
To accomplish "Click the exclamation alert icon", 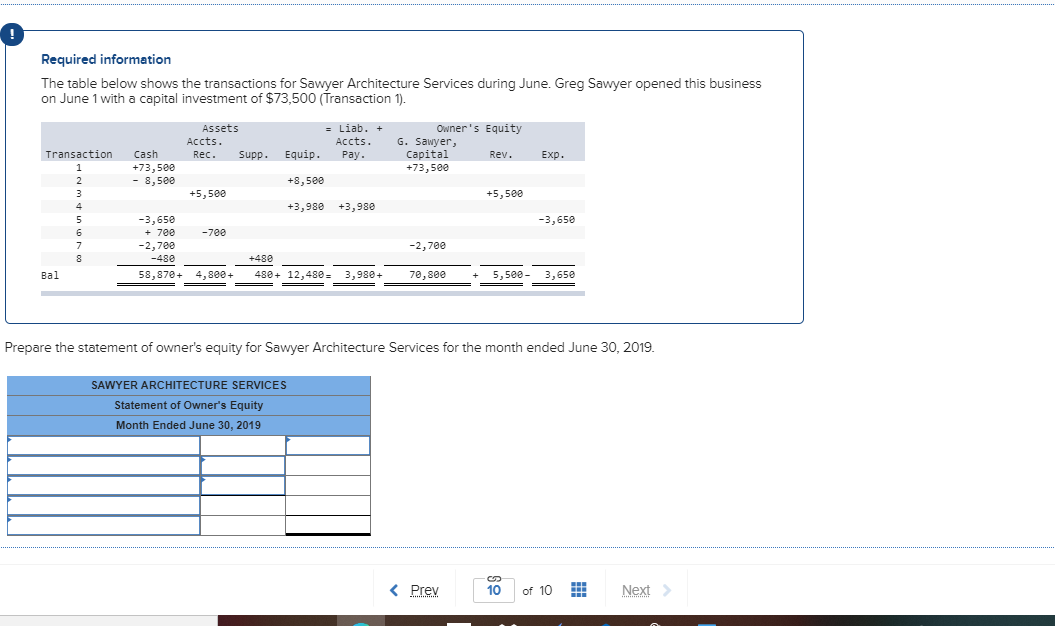I will [12, 34].
